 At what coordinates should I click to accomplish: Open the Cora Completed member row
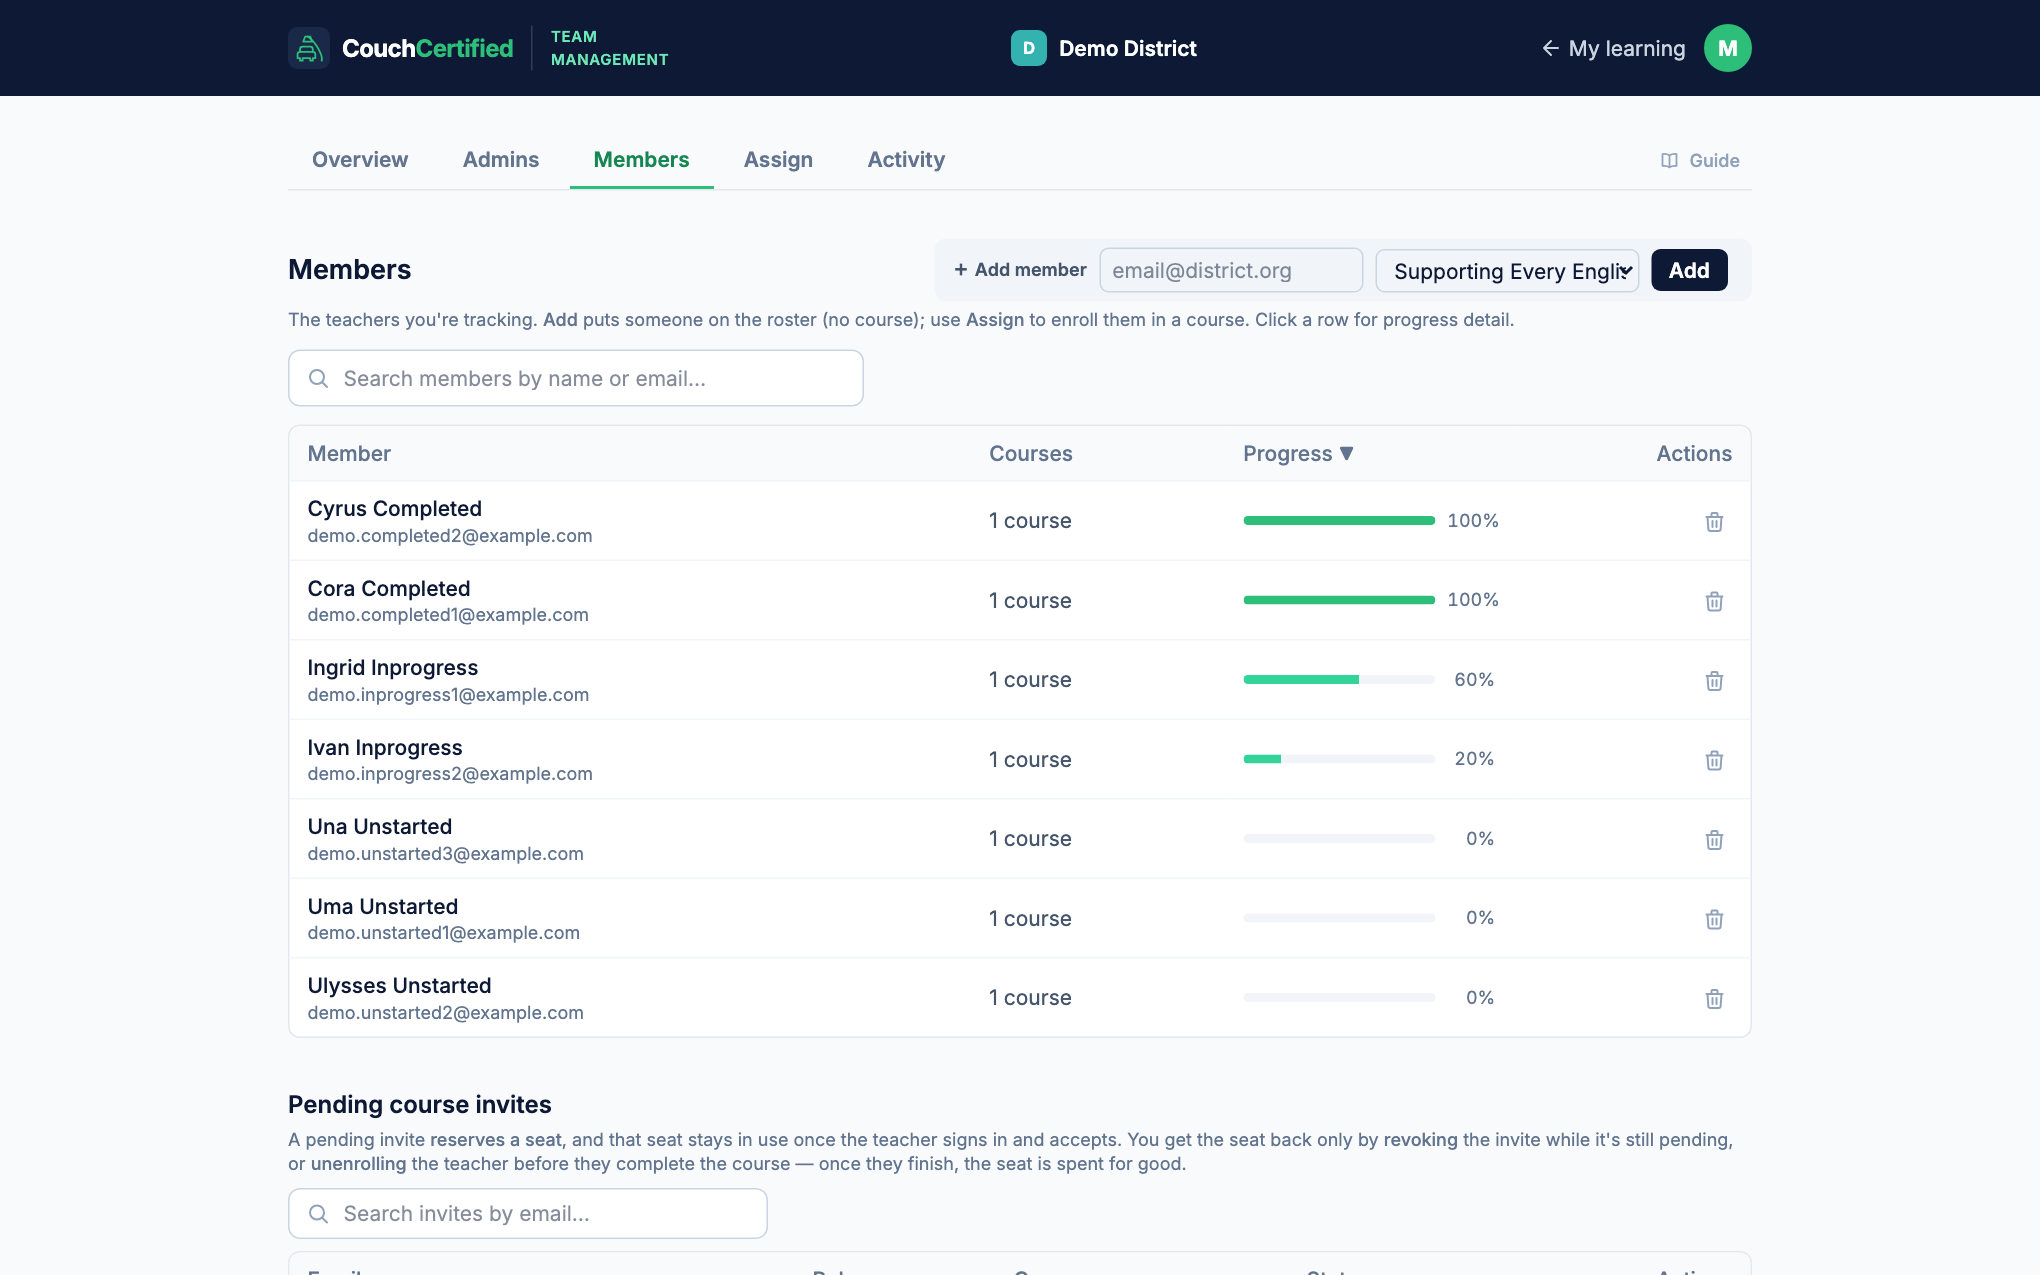[x=1020, y=600]
